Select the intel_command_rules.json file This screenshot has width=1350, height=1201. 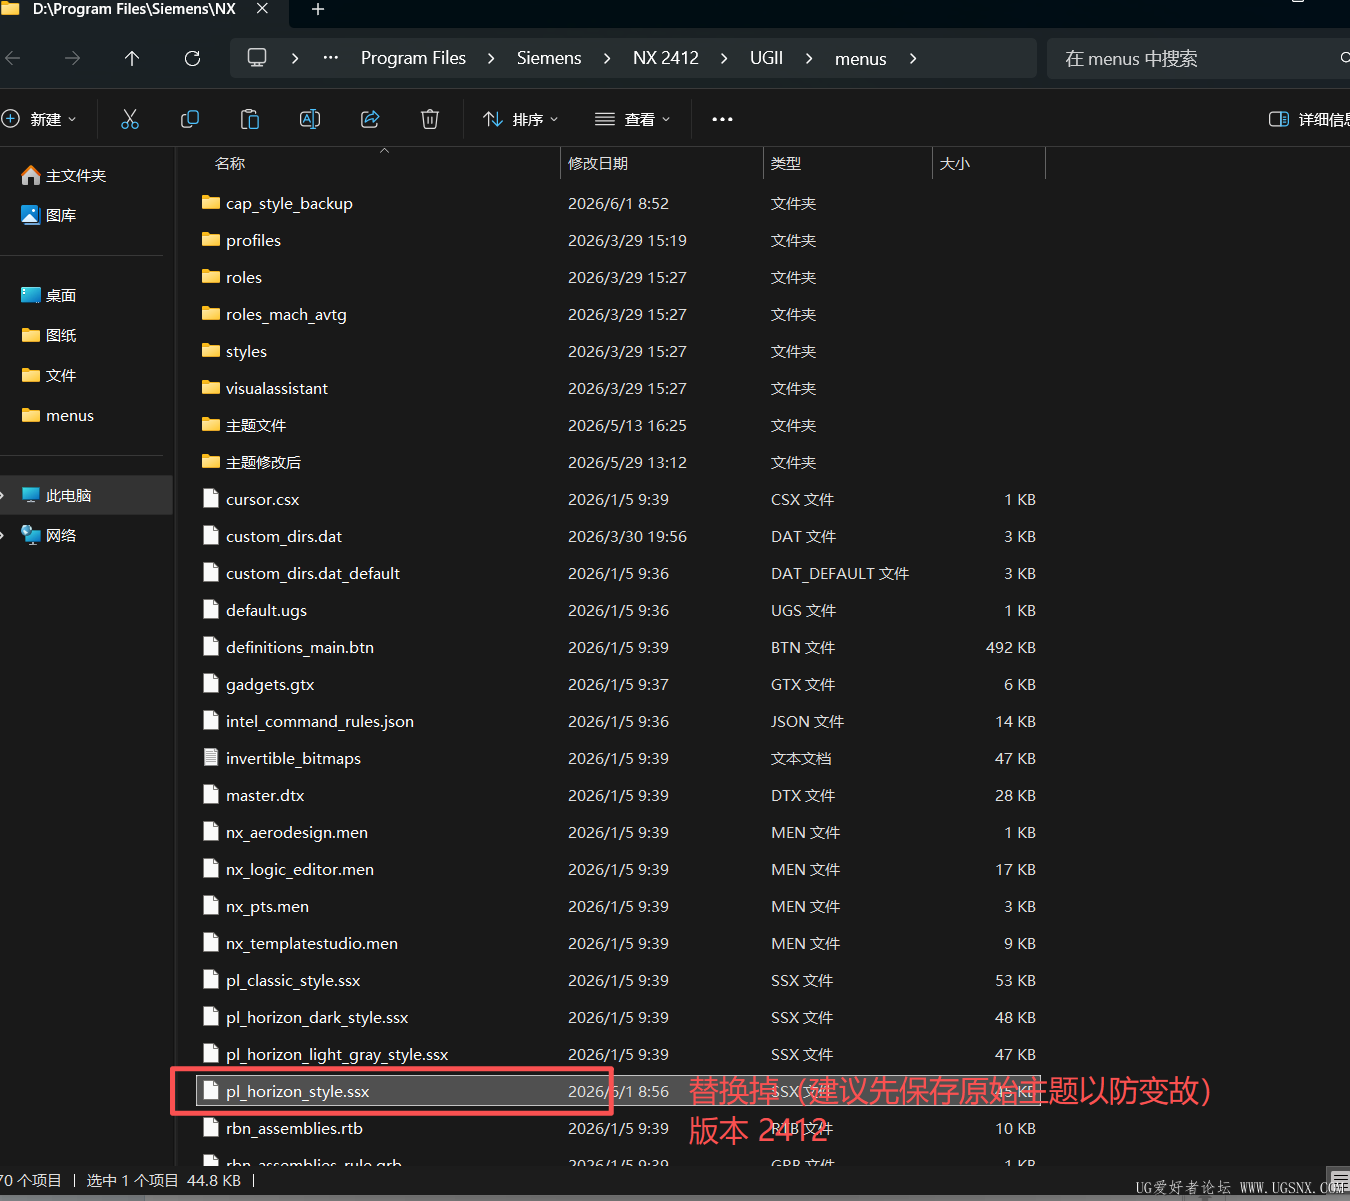coord(618,721)
